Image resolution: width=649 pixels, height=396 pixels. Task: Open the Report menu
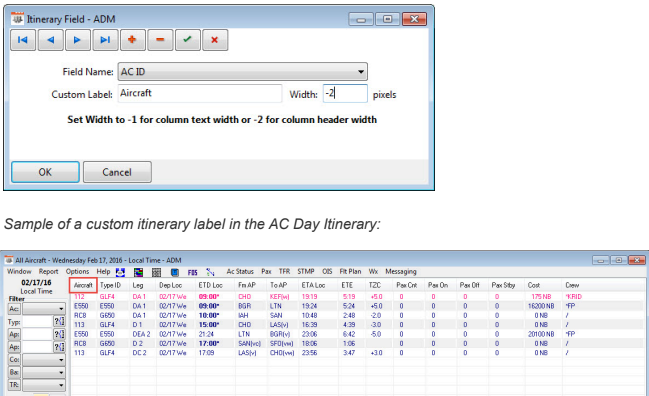[x=48, y=271]
